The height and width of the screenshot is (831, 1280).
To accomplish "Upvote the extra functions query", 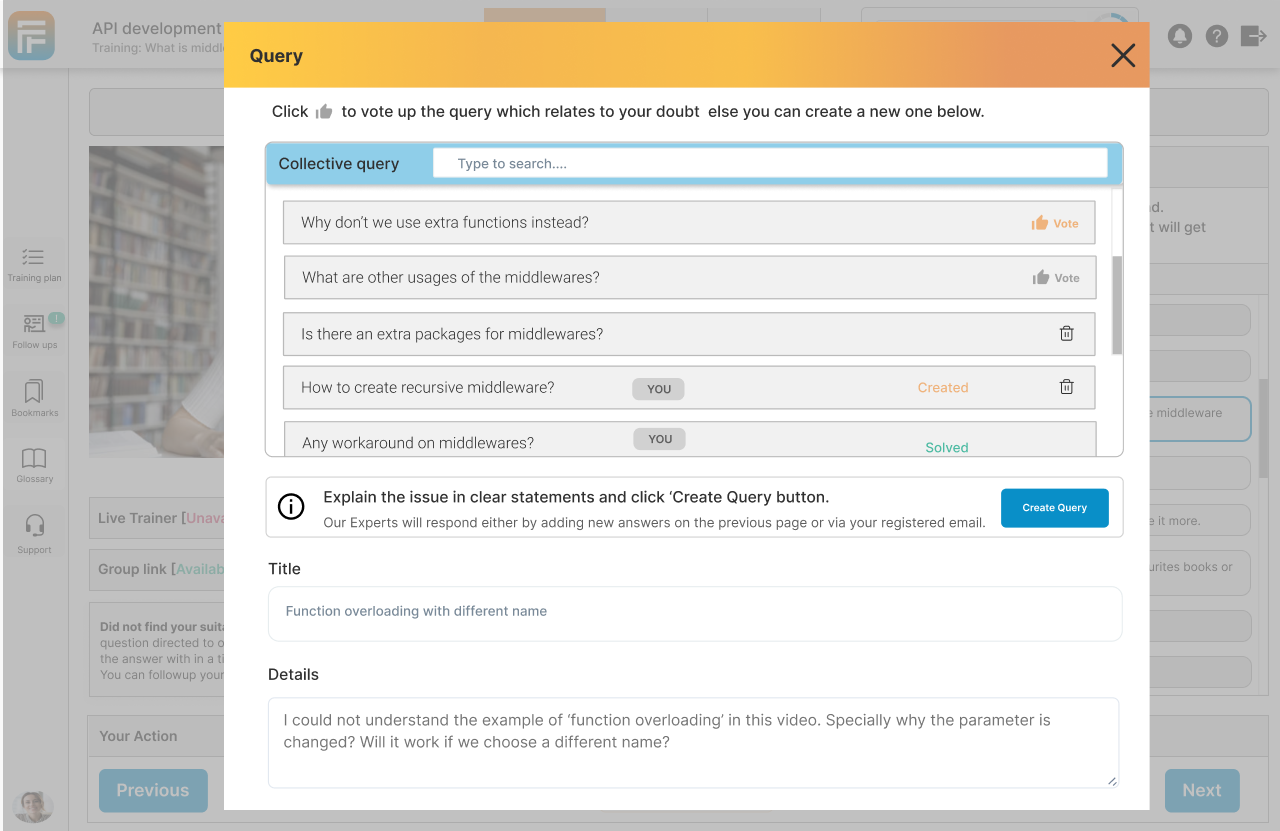I will tap(1054, 222).
